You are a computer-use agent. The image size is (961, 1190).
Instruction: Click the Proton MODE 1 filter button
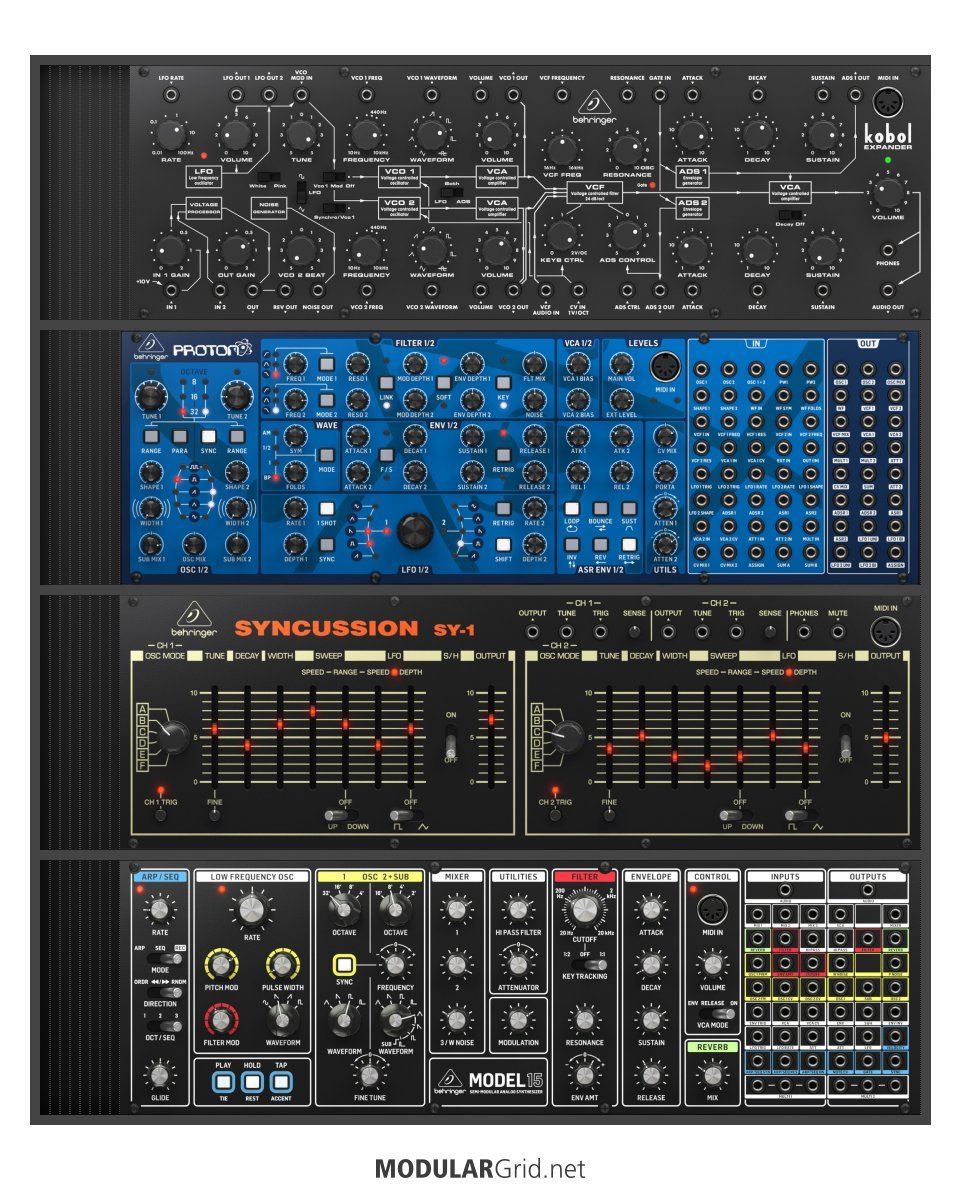point(326,364)
